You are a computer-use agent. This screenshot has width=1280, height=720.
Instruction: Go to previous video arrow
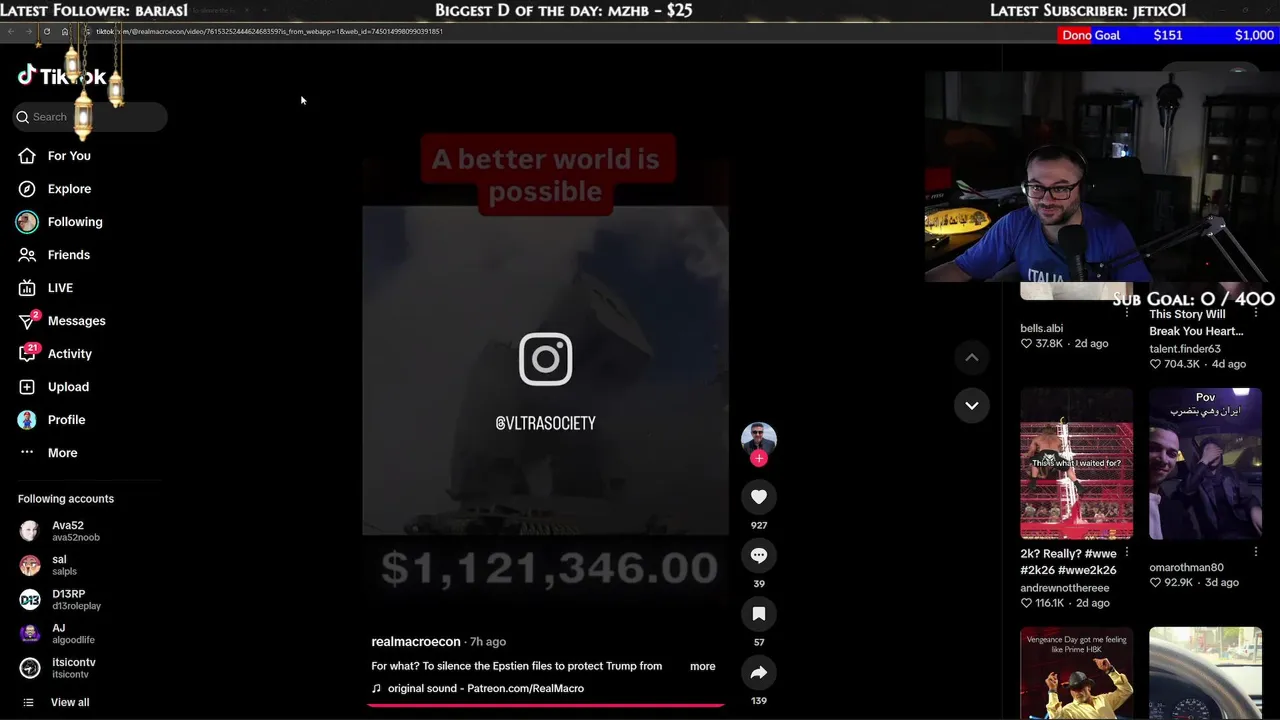[971, 357]
